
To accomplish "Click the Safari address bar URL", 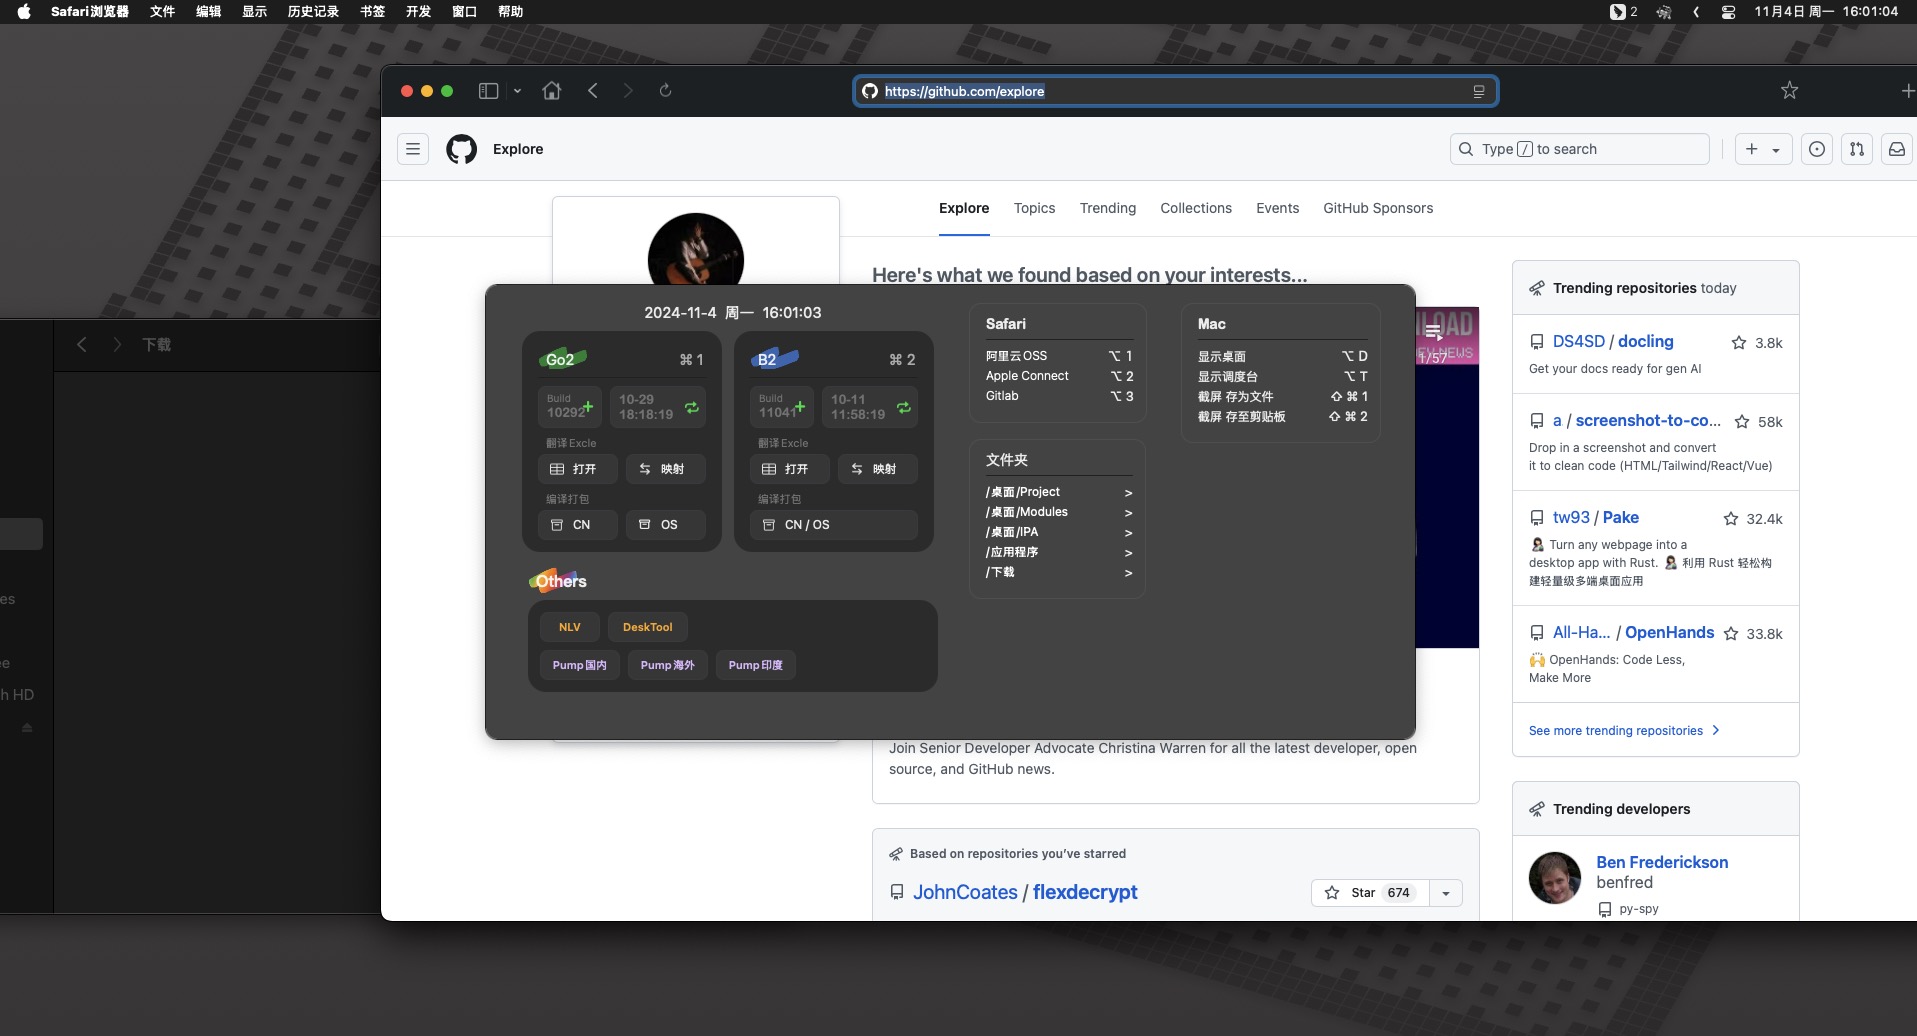I will tap(964, 91).
